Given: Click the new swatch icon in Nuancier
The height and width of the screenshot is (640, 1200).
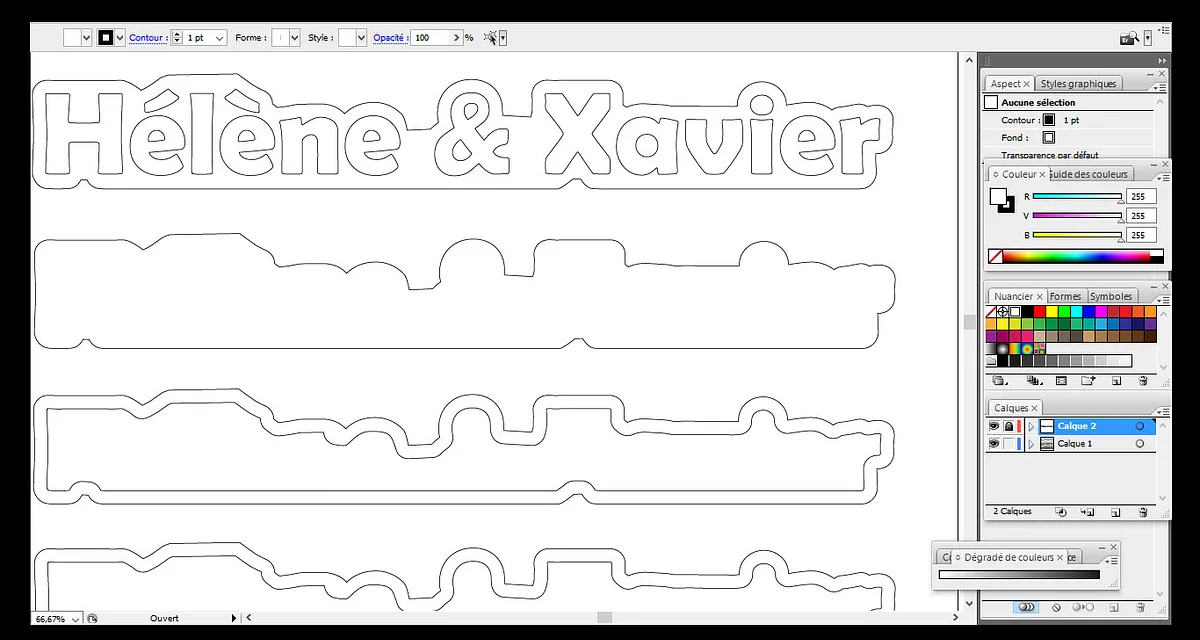Looking at the screenshot, I should click(x=1116, y=381).
